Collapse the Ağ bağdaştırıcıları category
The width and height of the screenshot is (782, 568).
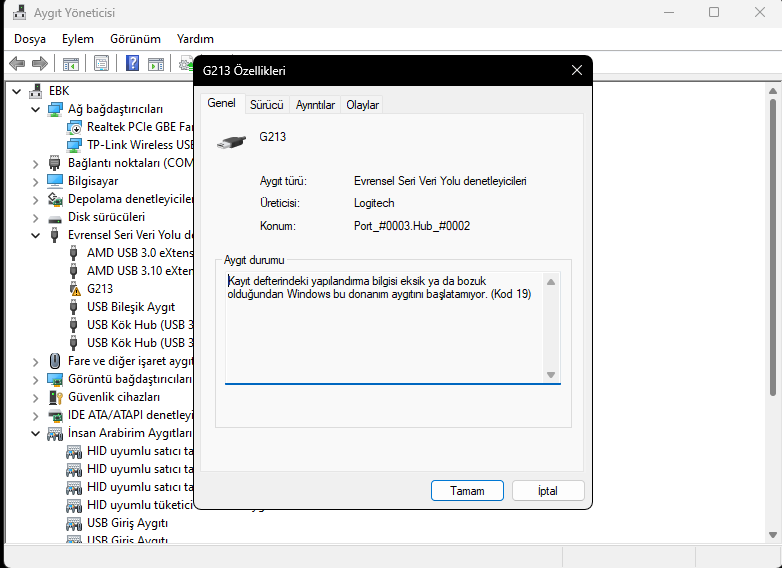click(x=35, y=109)
